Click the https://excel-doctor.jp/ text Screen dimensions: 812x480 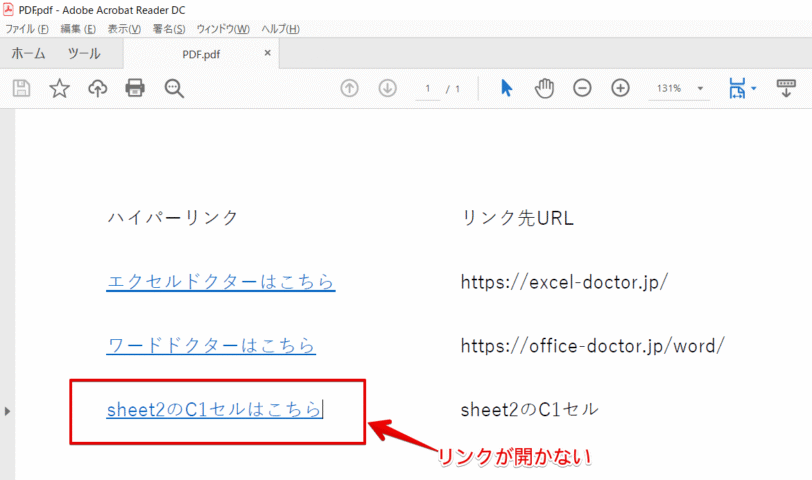[x=564, y=283]
